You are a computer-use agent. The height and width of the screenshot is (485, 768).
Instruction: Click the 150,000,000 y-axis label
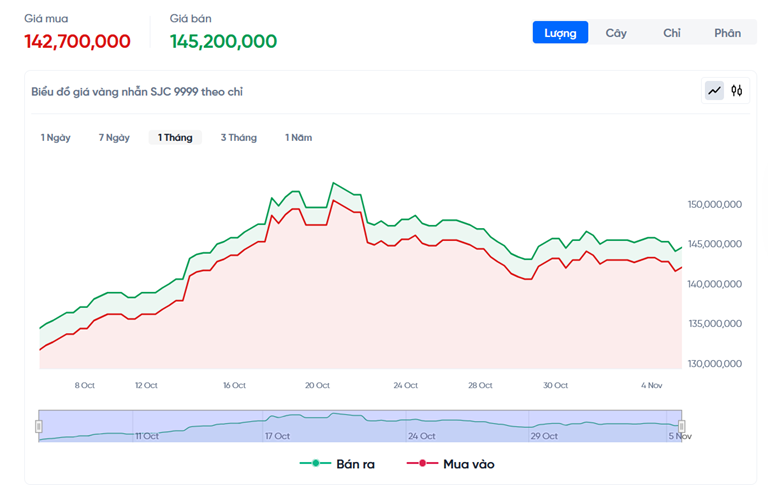point(714,204)
